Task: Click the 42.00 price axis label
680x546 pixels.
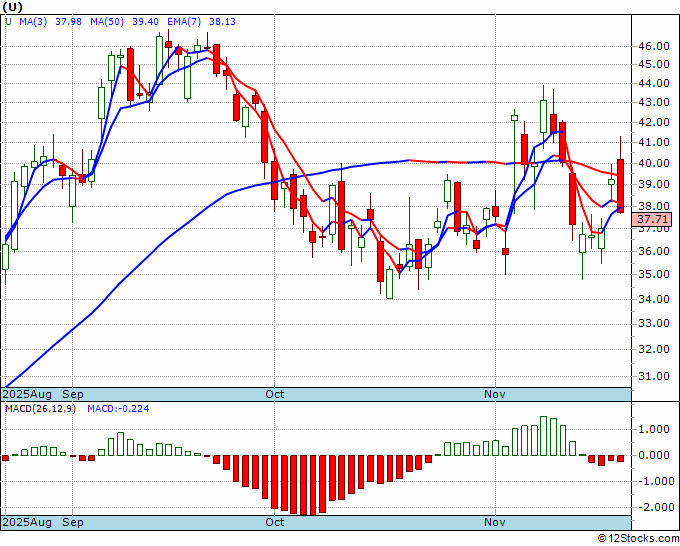Action: [x=654, y=122]
